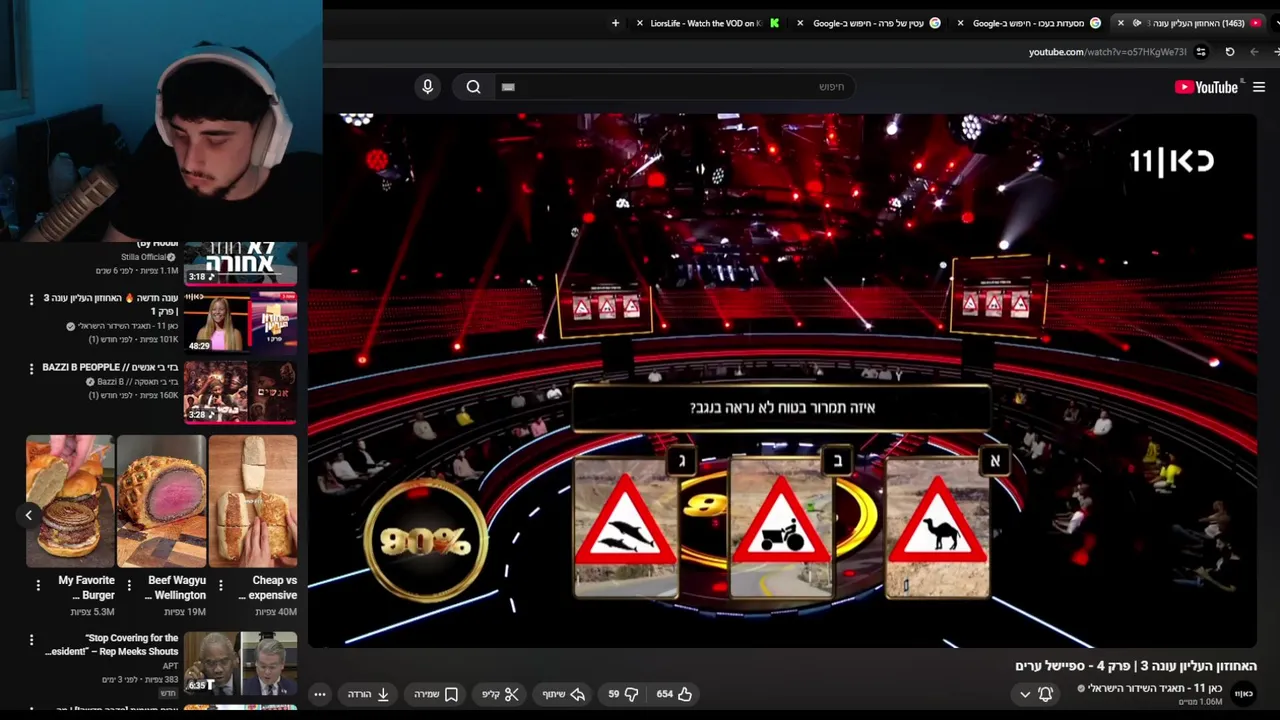This screenshot has width=1280, height=720.
Task: Open the Beef Wagyu Wellington short
Action: tap(161, 501)
